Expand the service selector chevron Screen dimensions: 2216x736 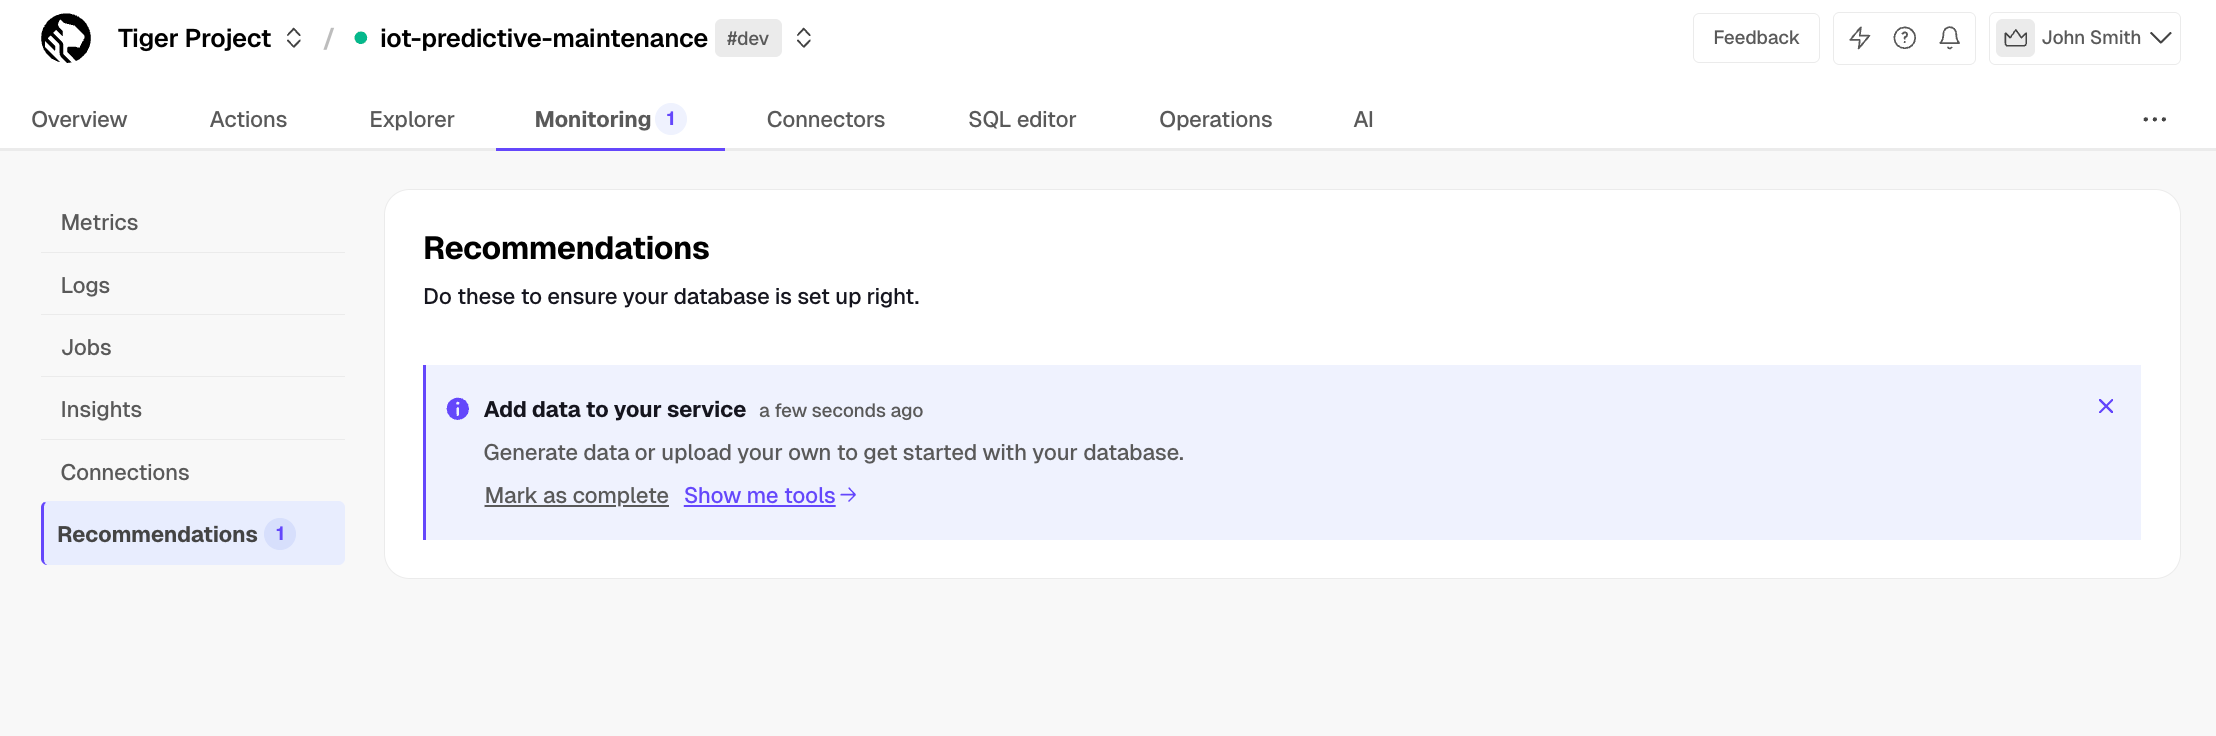[x=803, y=38]
